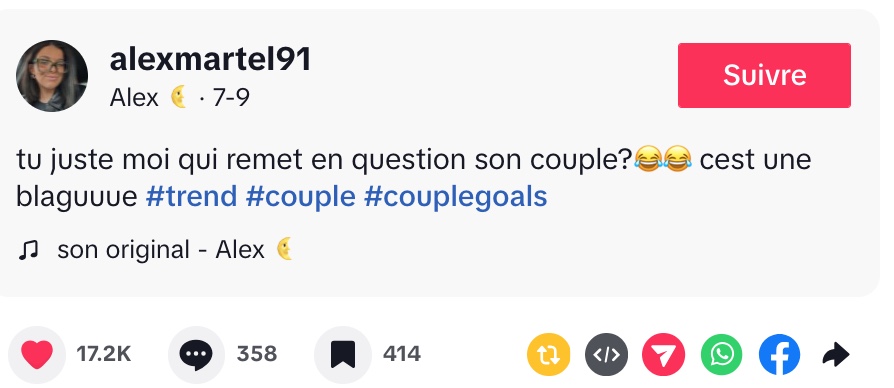Viewport: 894px width, 388px height.
Task: Repost using the yellow arrows icon
Action: [548, 354]
